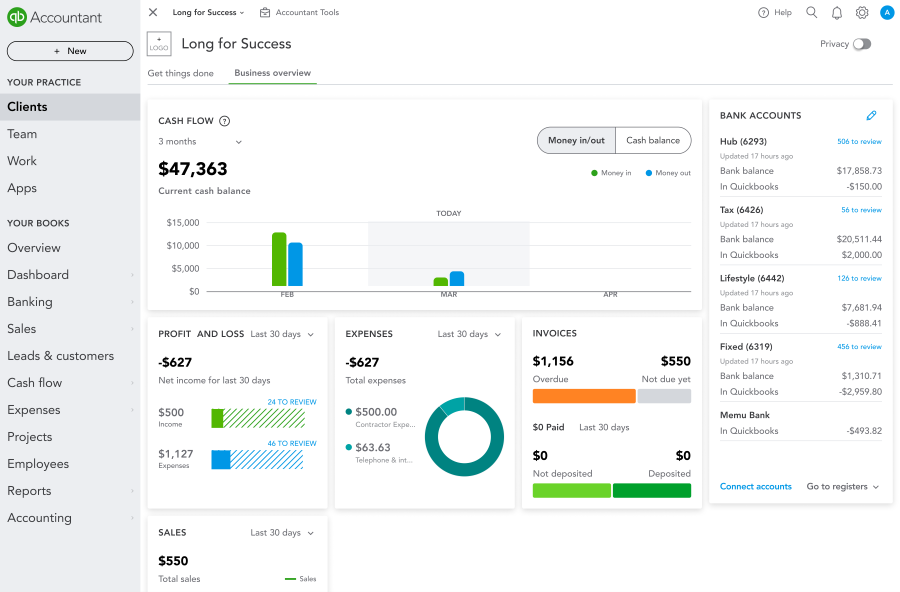Open the 3 months period dropdown

click(x=200, y=141)
